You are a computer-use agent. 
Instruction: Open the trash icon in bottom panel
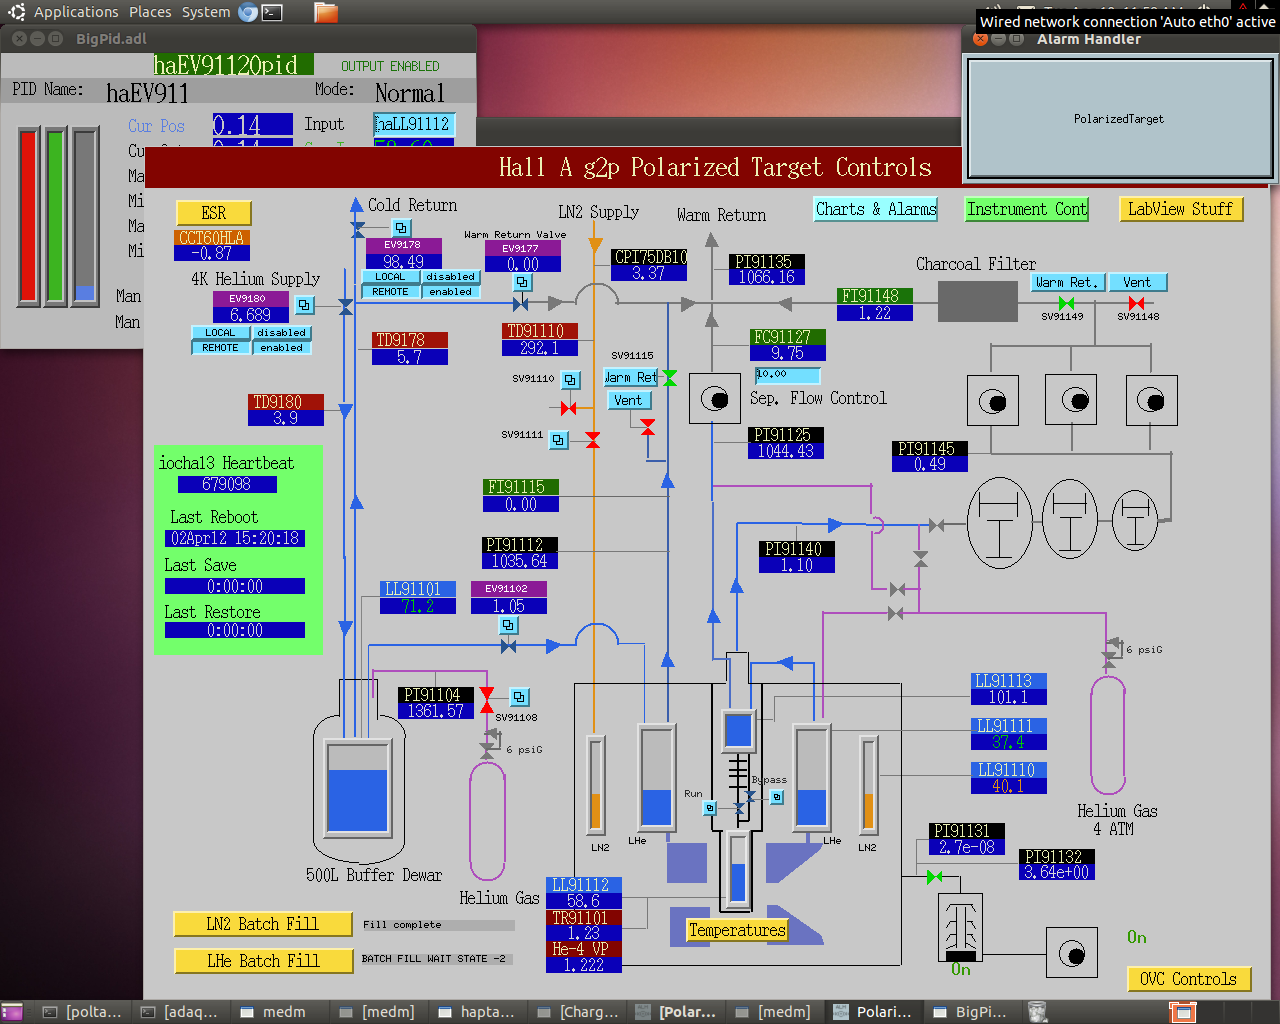click(x=1038, y=1012)
